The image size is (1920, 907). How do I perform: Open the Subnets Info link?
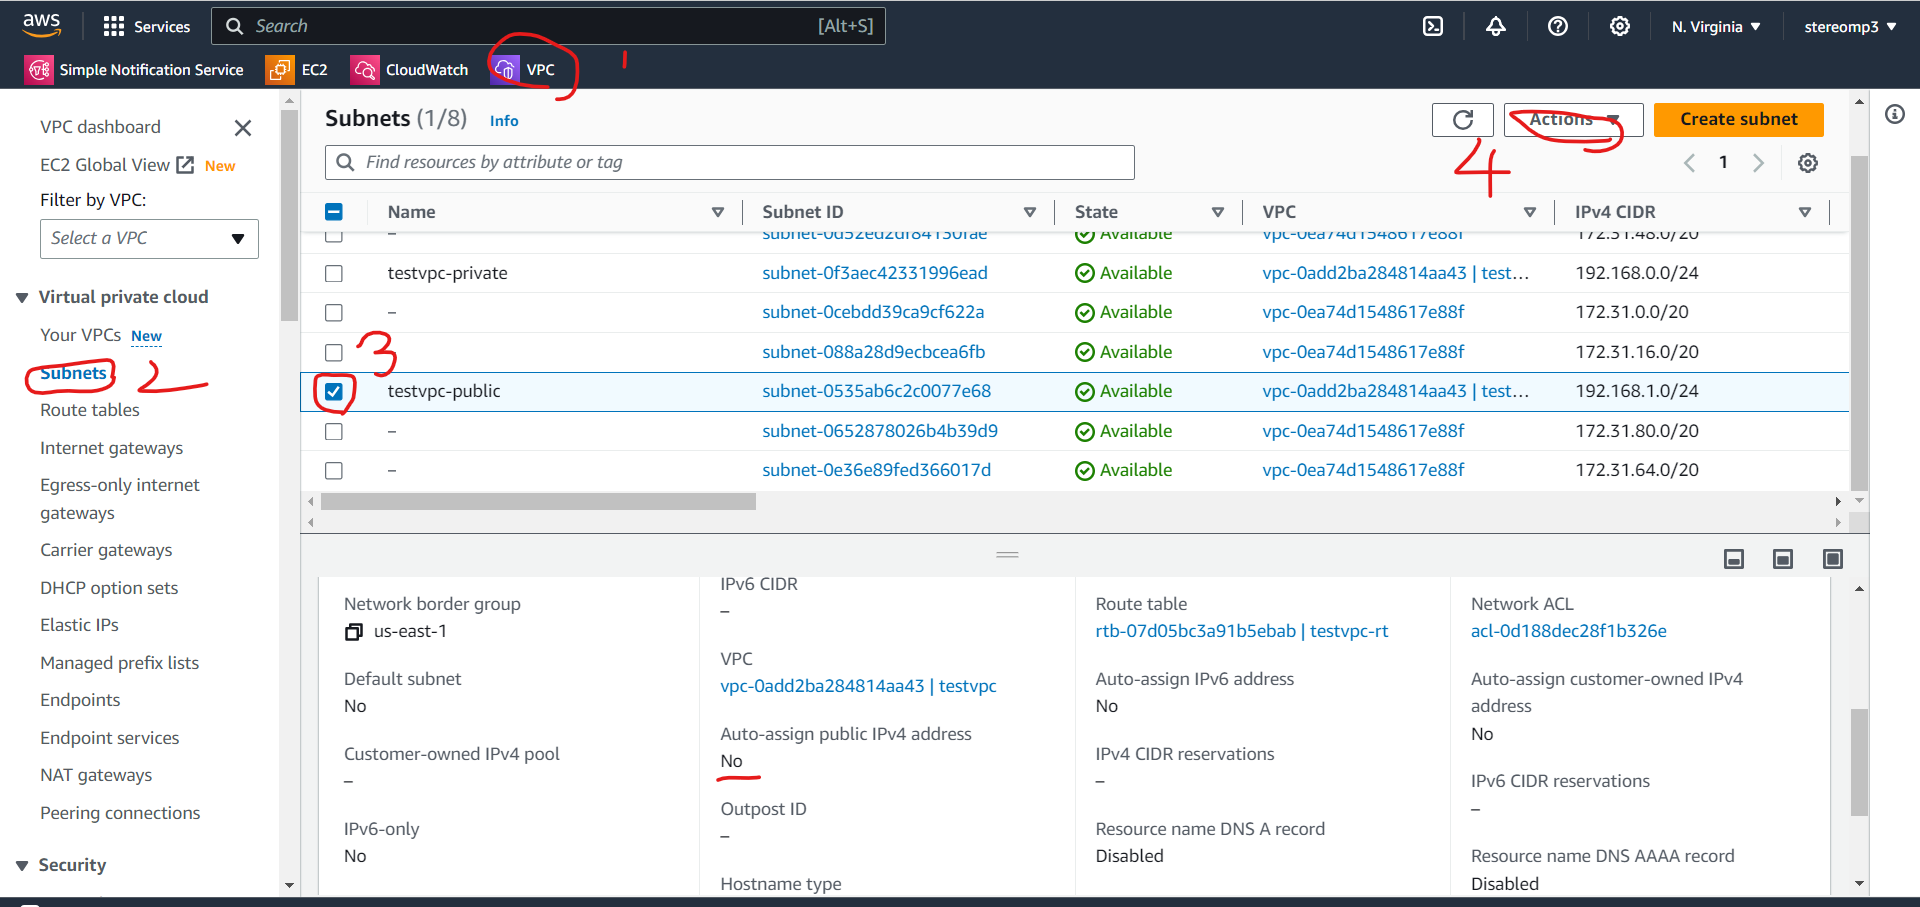(504, 121)
